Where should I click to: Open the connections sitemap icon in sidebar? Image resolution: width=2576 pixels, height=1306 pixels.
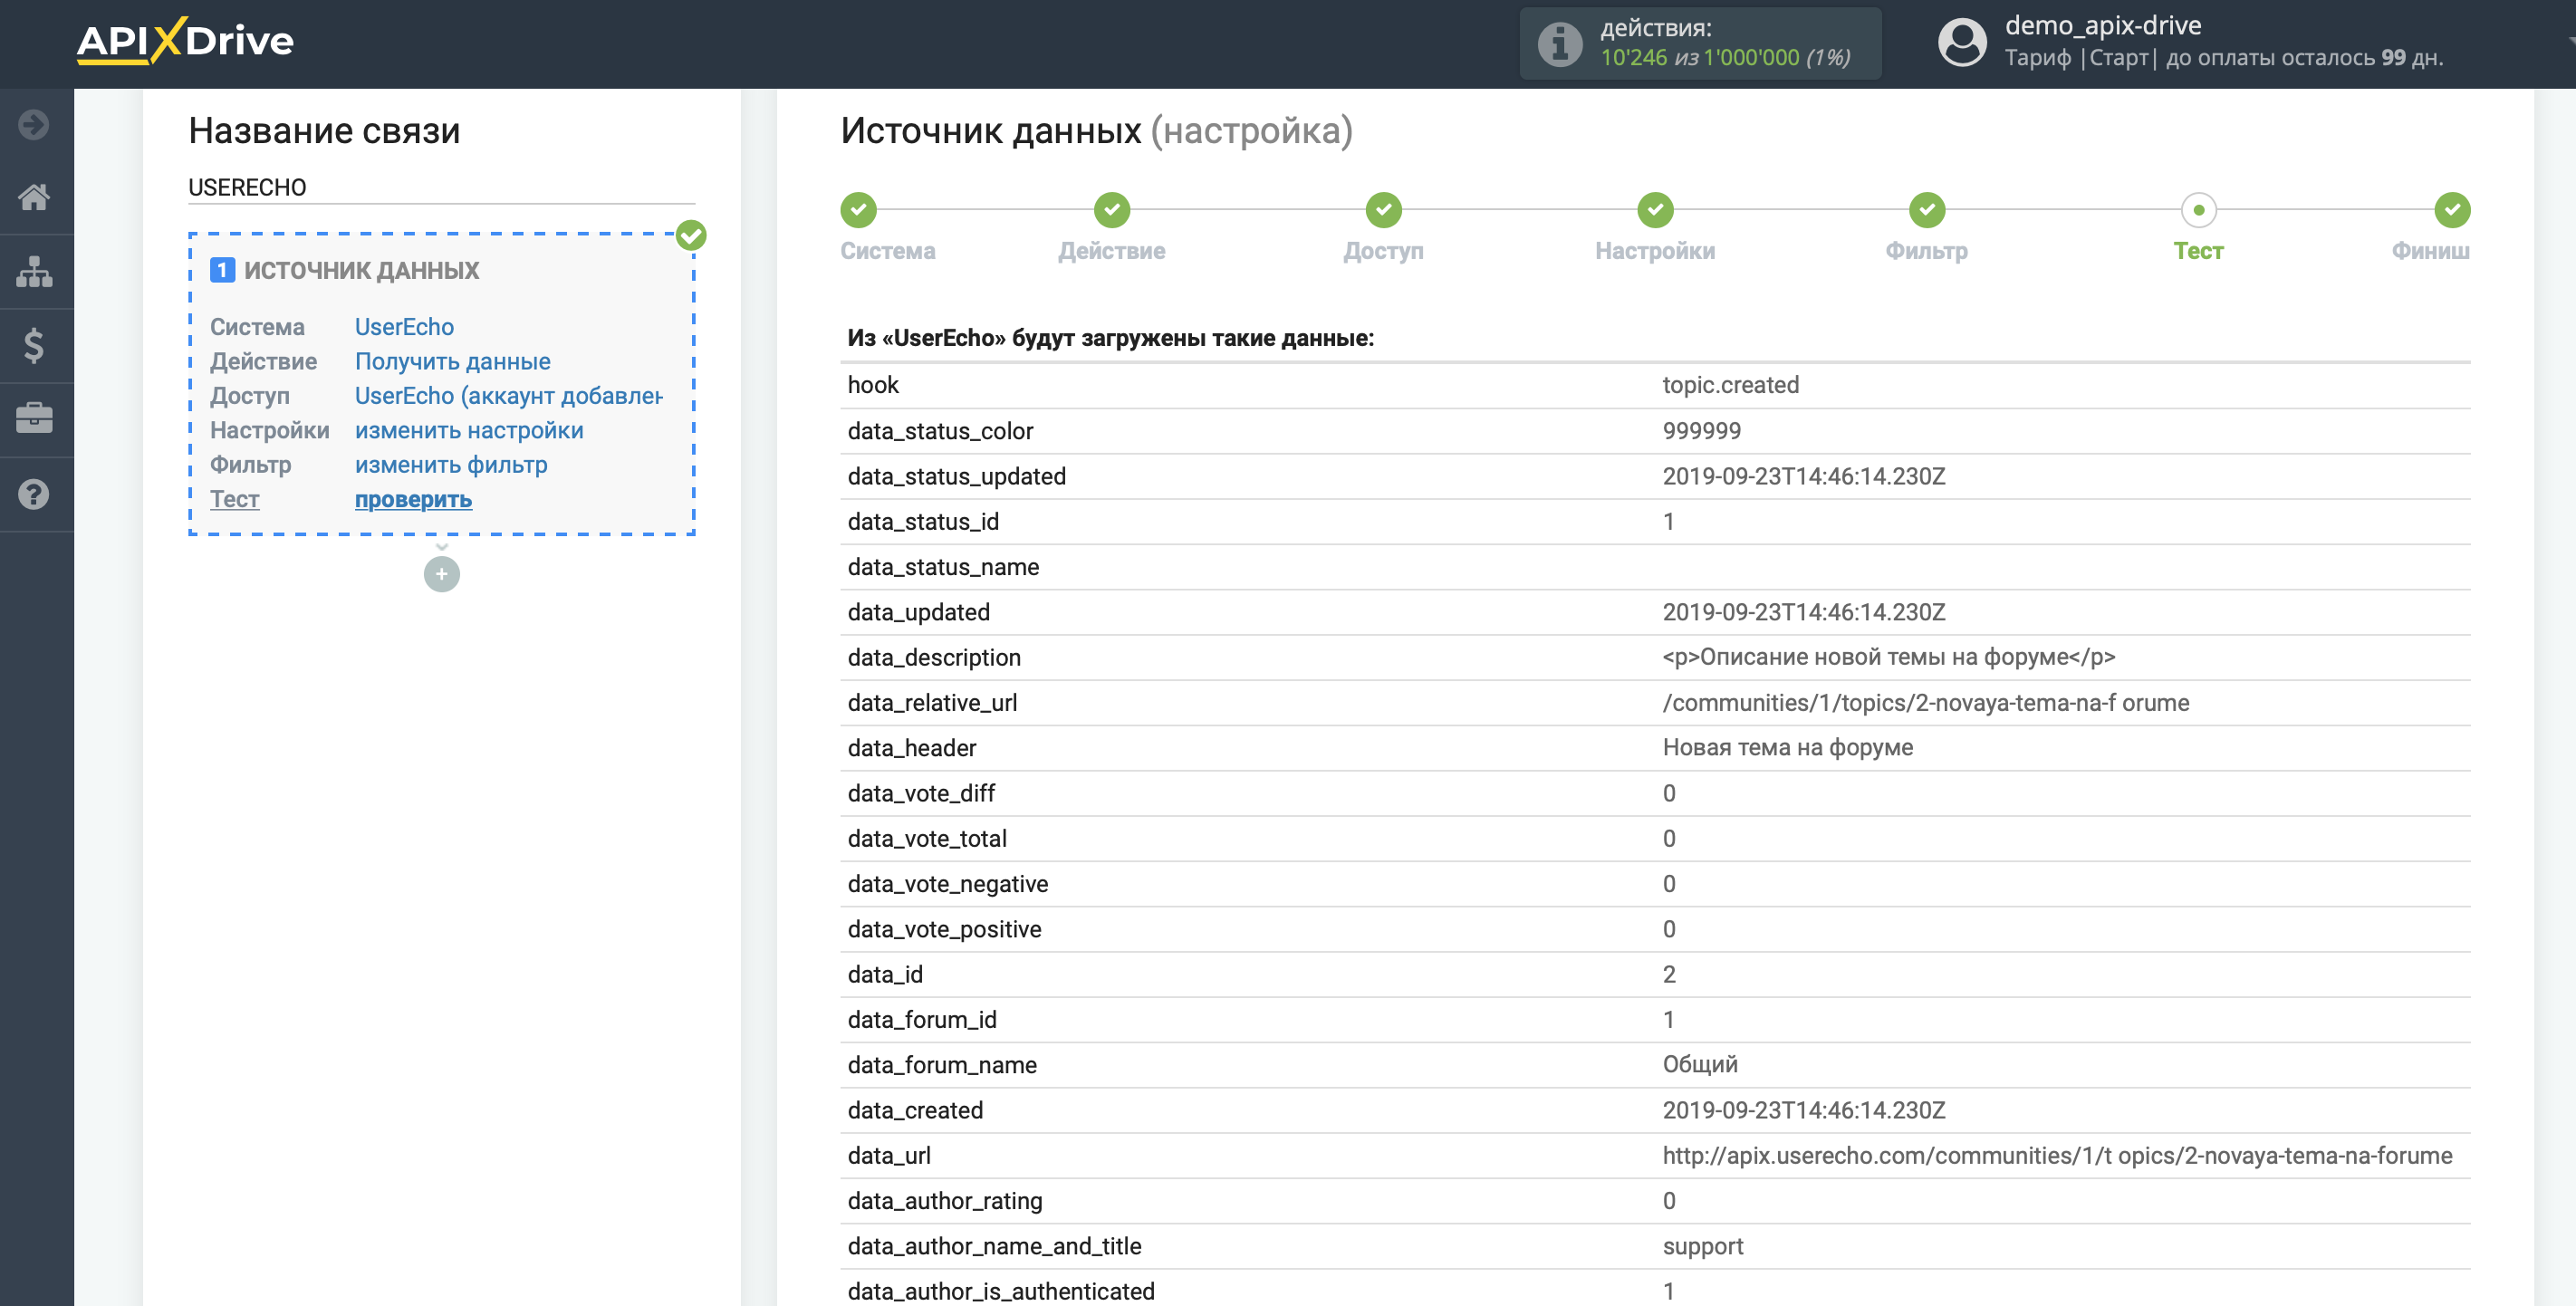coord(34,271)
